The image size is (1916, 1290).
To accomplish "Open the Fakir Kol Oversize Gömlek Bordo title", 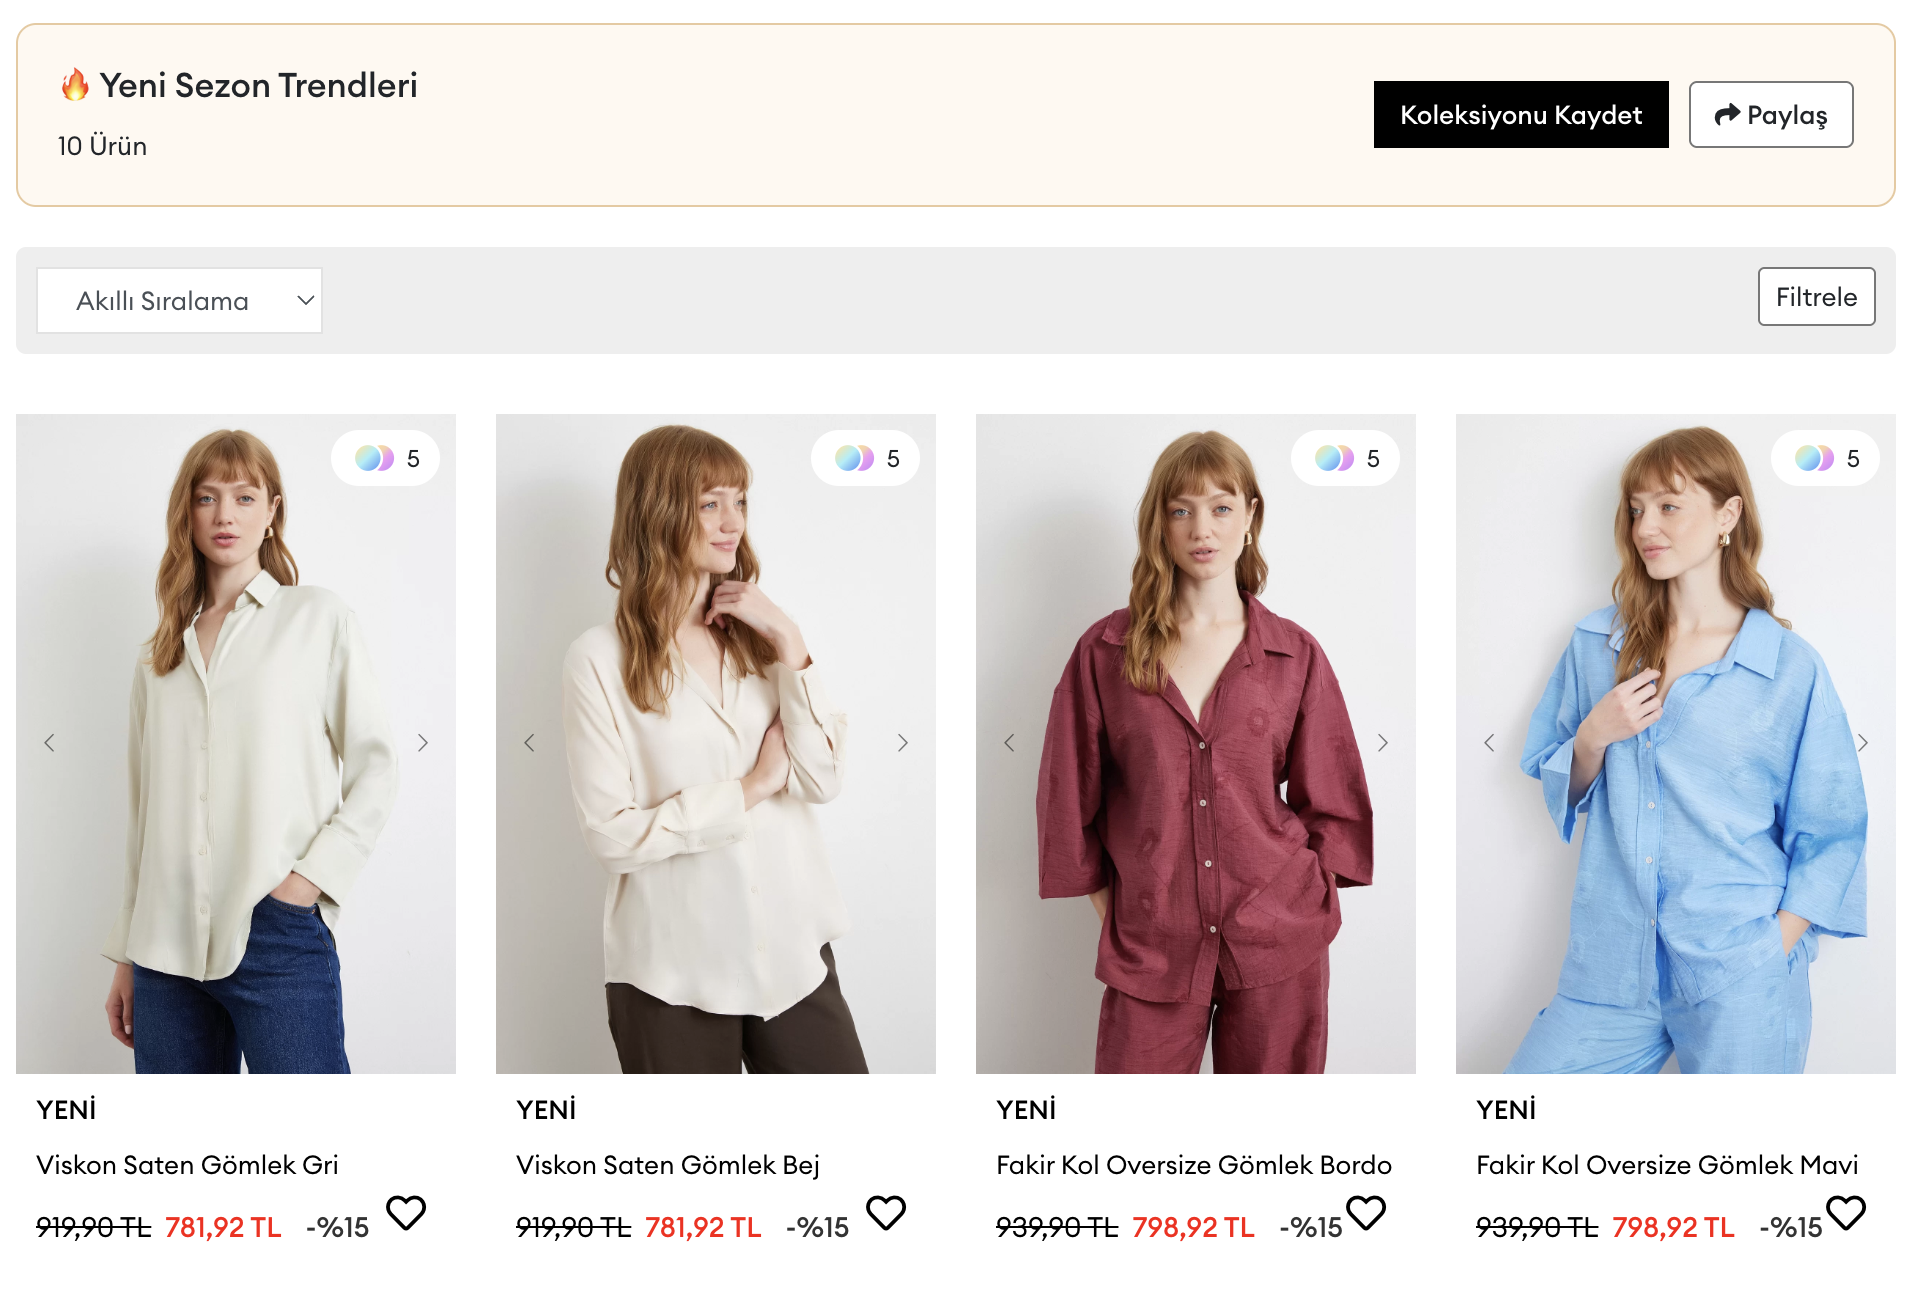I will (1193, 1165).
